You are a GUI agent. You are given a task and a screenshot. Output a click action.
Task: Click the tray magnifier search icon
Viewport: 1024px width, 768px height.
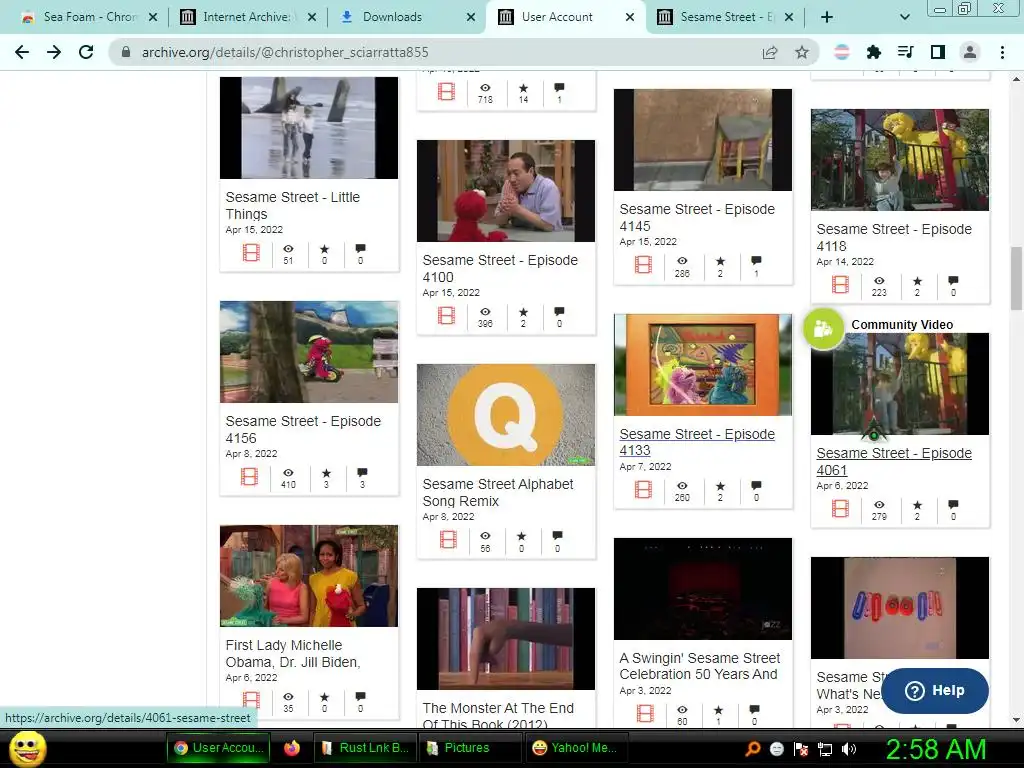coord(753,749)
